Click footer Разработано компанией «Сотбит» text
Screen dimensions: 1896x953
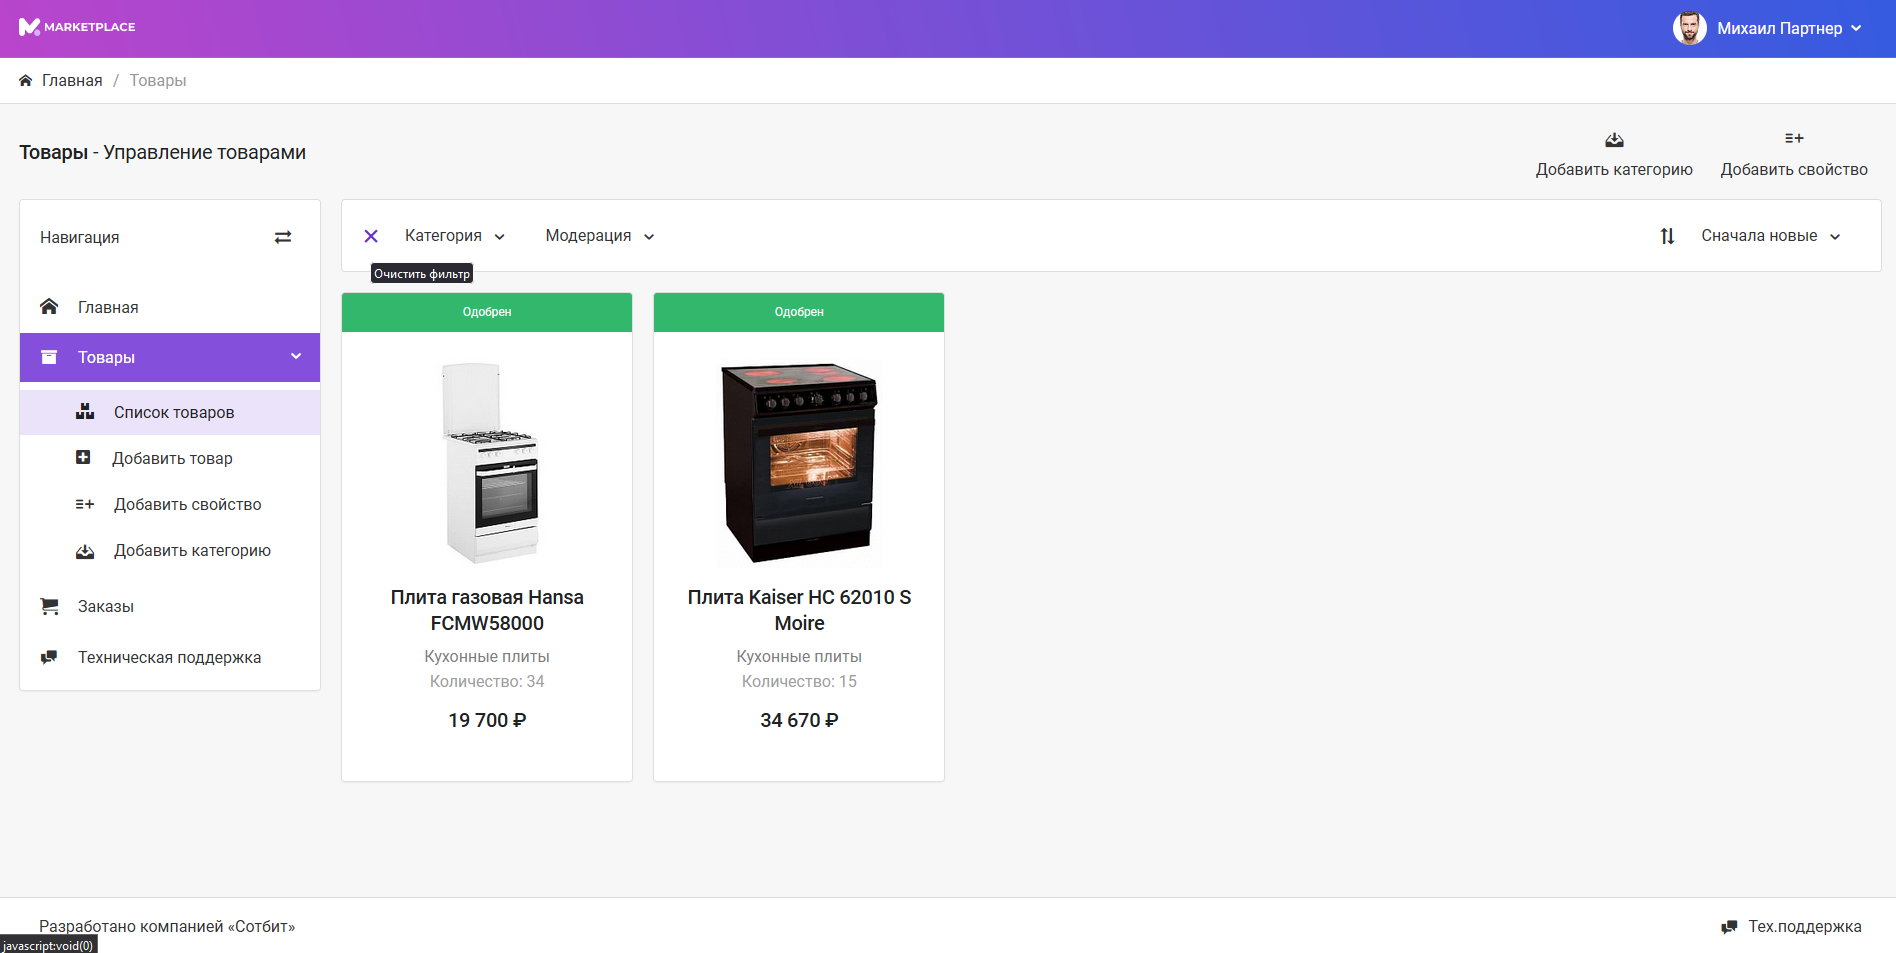click(x=167, y=926)
